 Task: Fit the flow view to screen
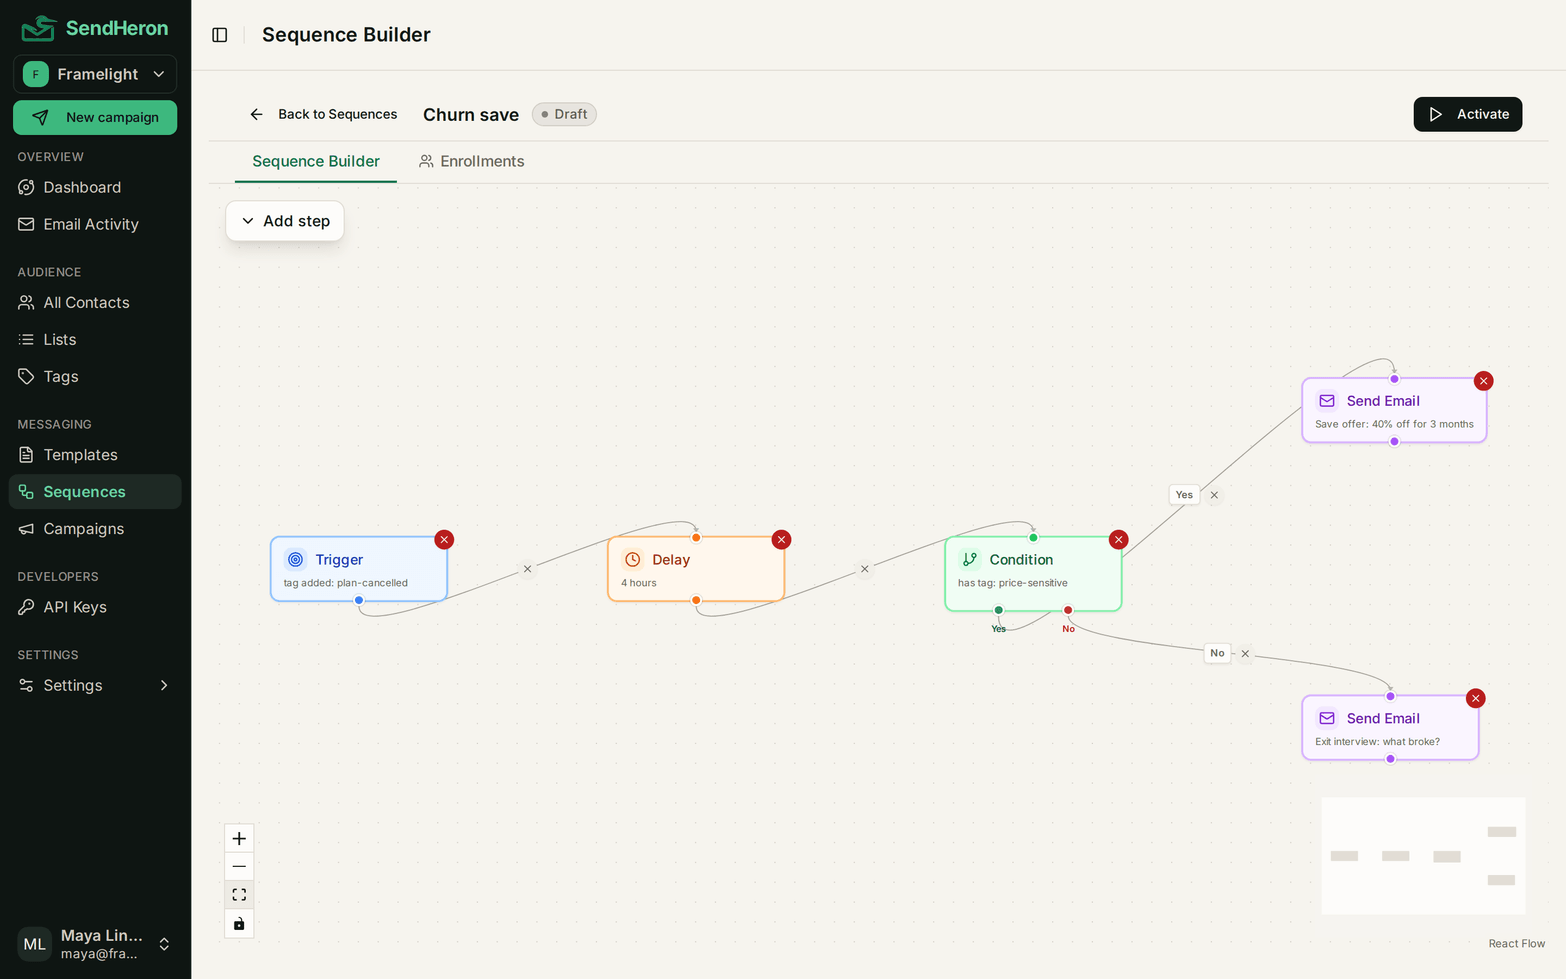239,895
